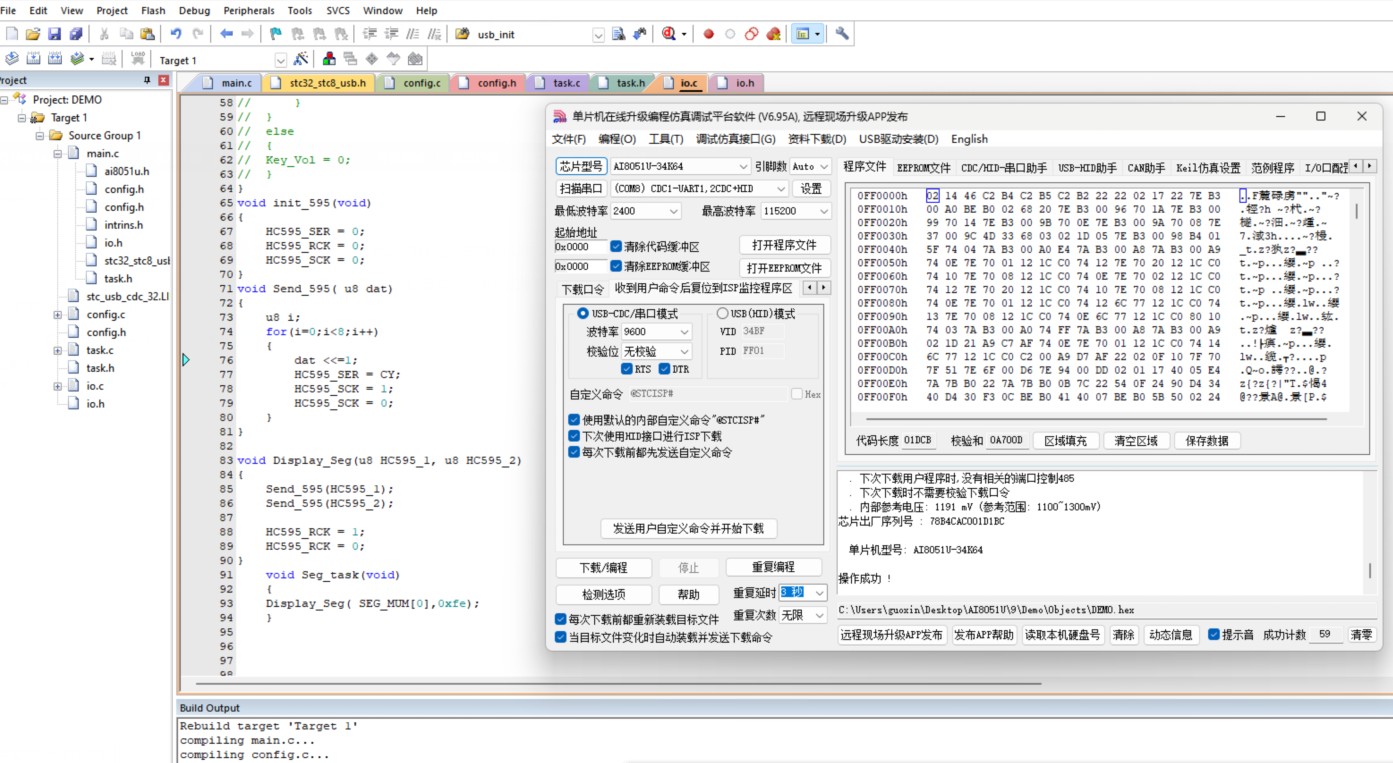Click Manage Run-Time Environment diamond icon

point(371,59)
